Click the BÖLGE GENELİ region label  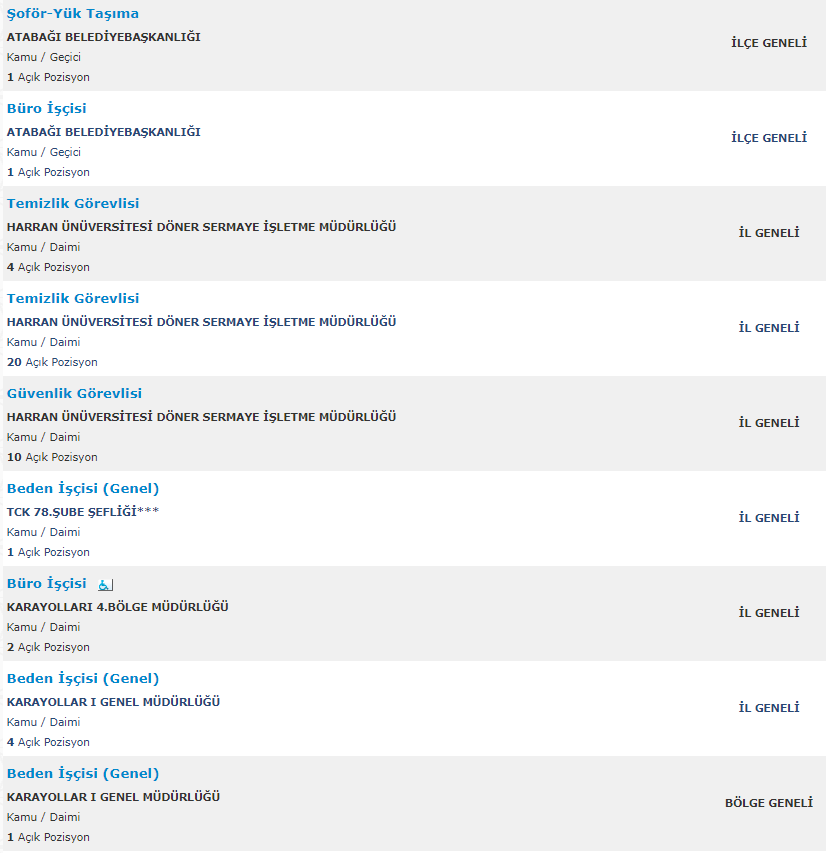[x=769, y=803]
